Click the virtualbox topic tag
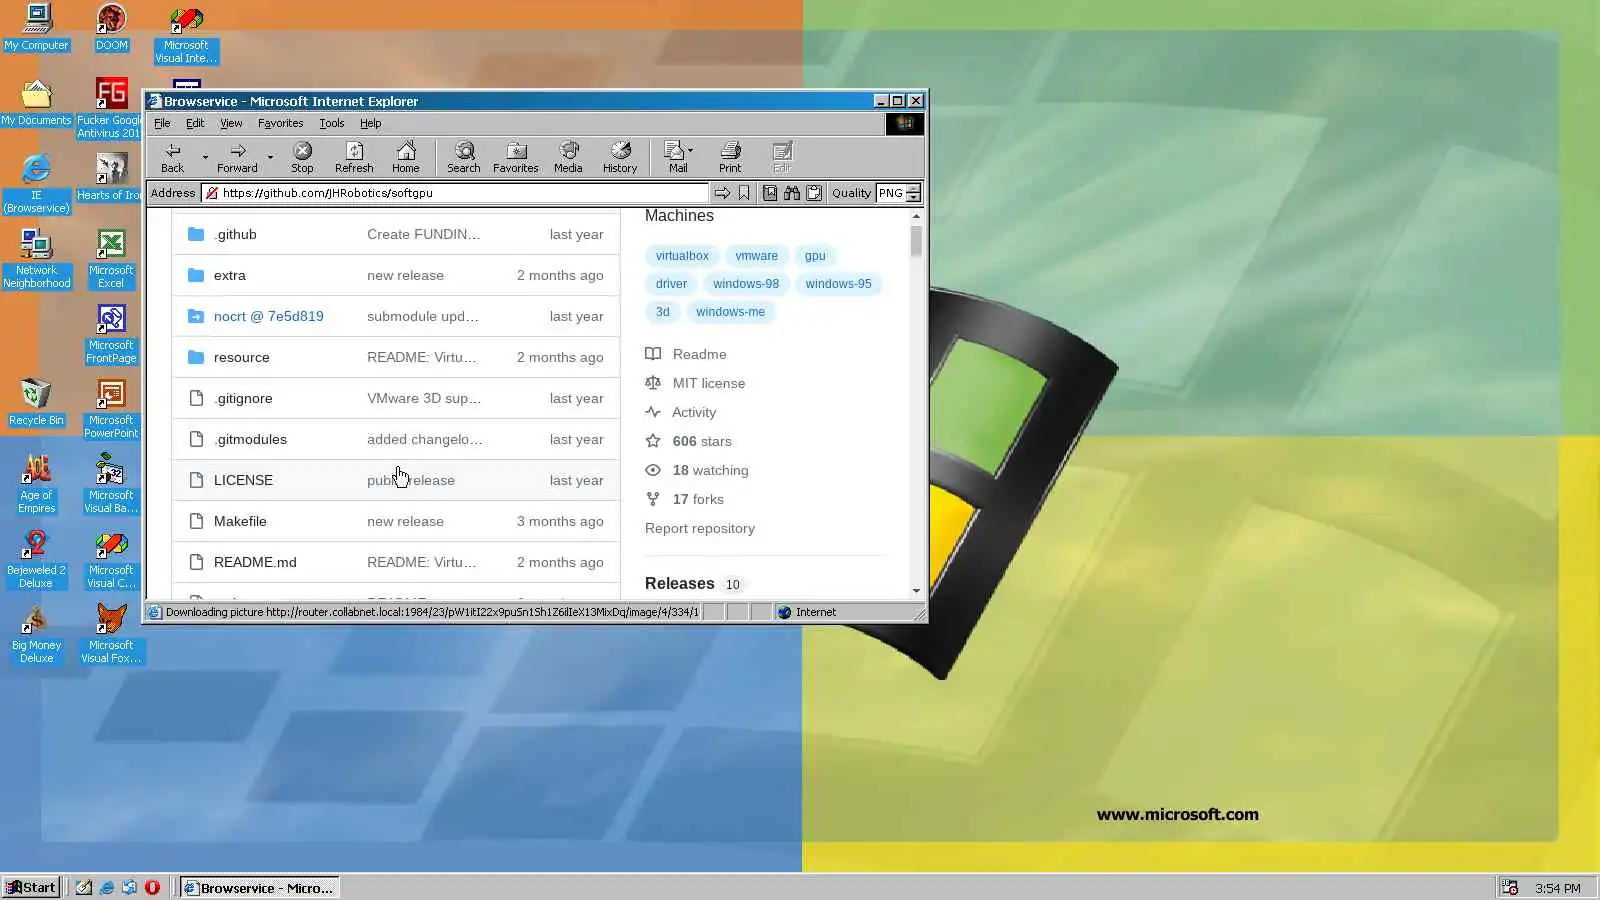The width and height of the screenshot is (1600, 900). 682,256
